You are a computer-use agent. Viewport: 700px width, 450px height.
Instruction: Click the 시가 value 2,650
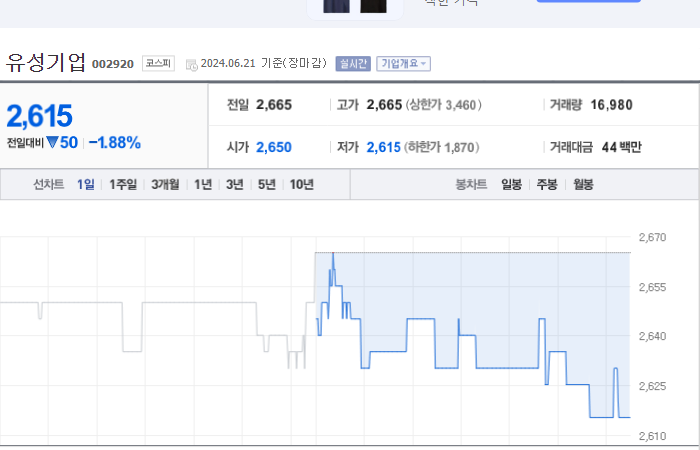point(274,147)
